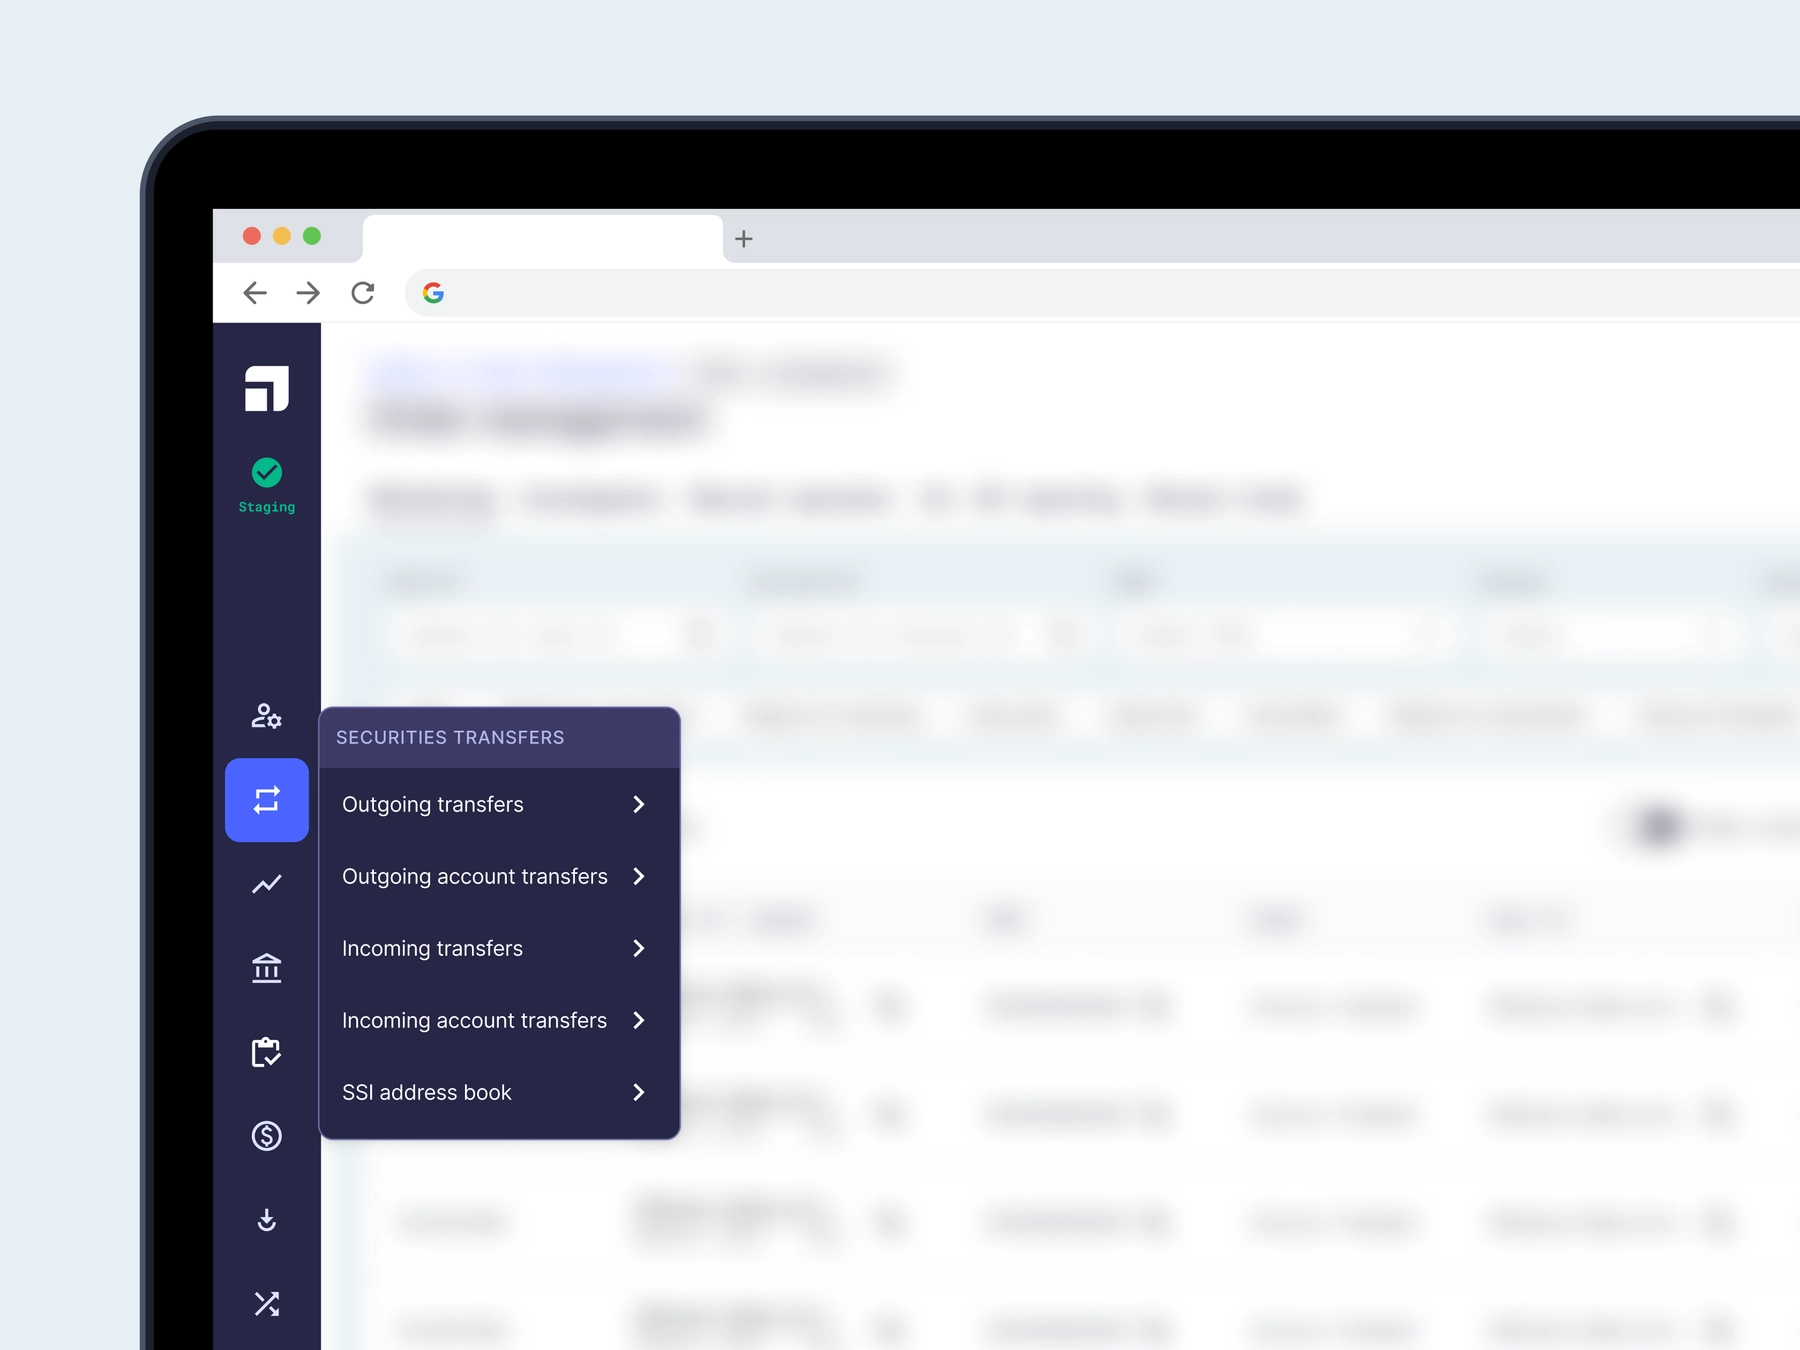Open the user settings sidebar icon
Screen dimensions: 1800x1350
click(267, 716)
